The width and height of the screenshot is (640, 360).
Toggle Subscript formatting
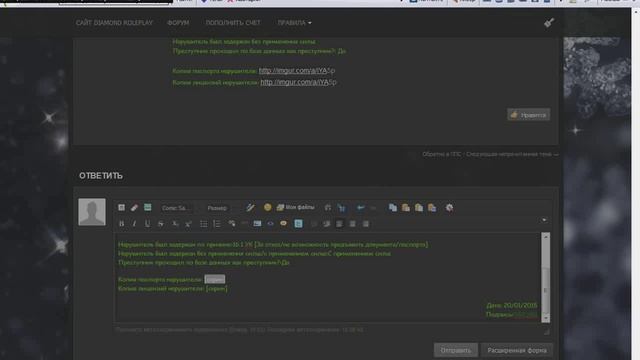coord(175,224)
